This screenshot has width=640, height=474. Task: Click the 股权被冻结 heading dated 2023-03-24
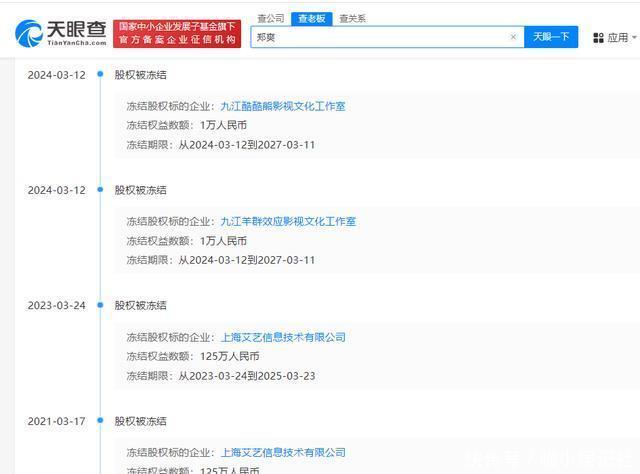[x=140, y=305]
